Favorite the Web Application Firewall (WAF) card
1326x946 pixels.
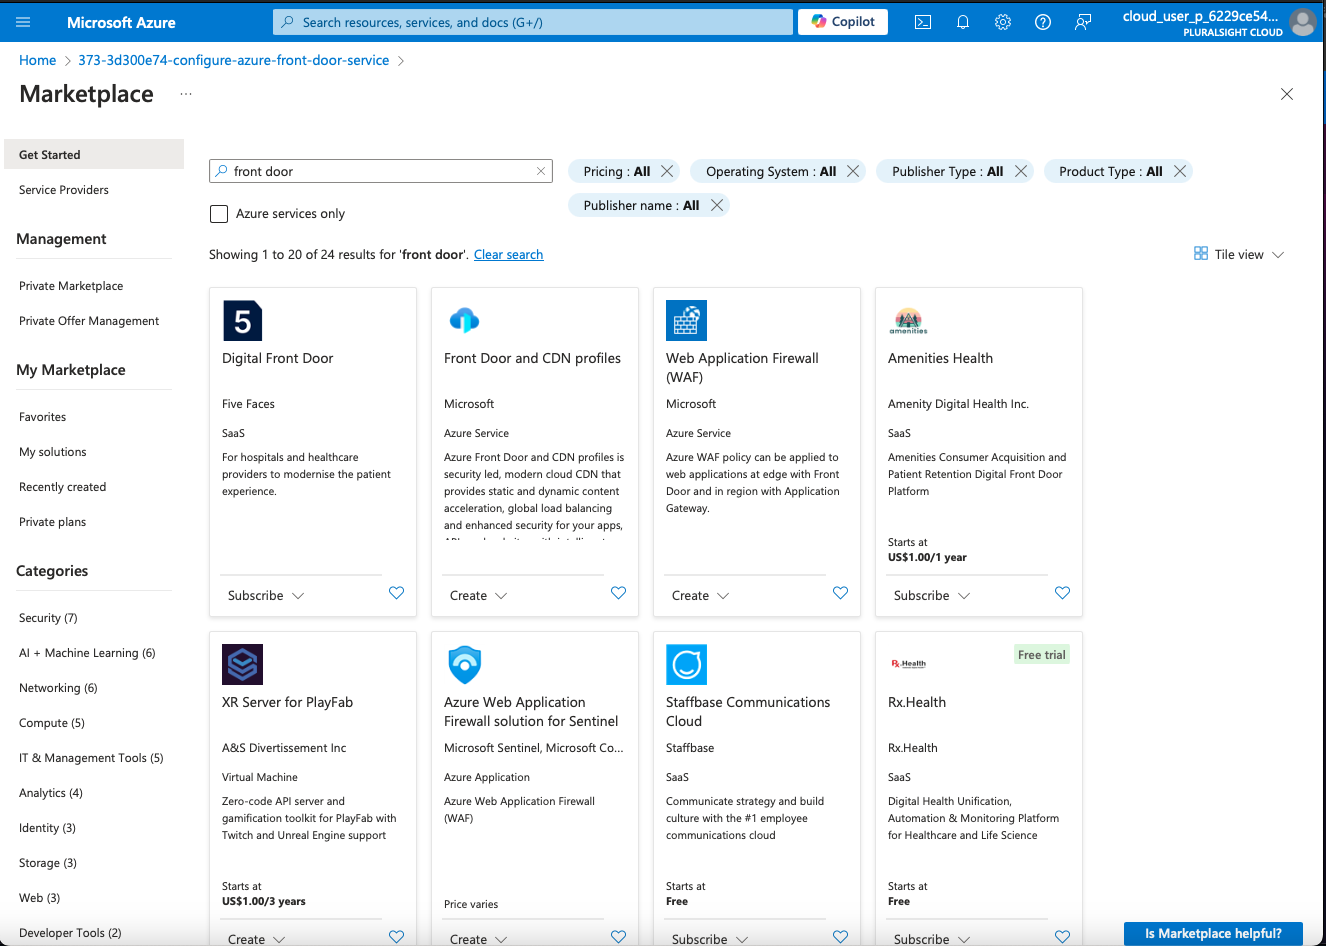tap(841, 593)
